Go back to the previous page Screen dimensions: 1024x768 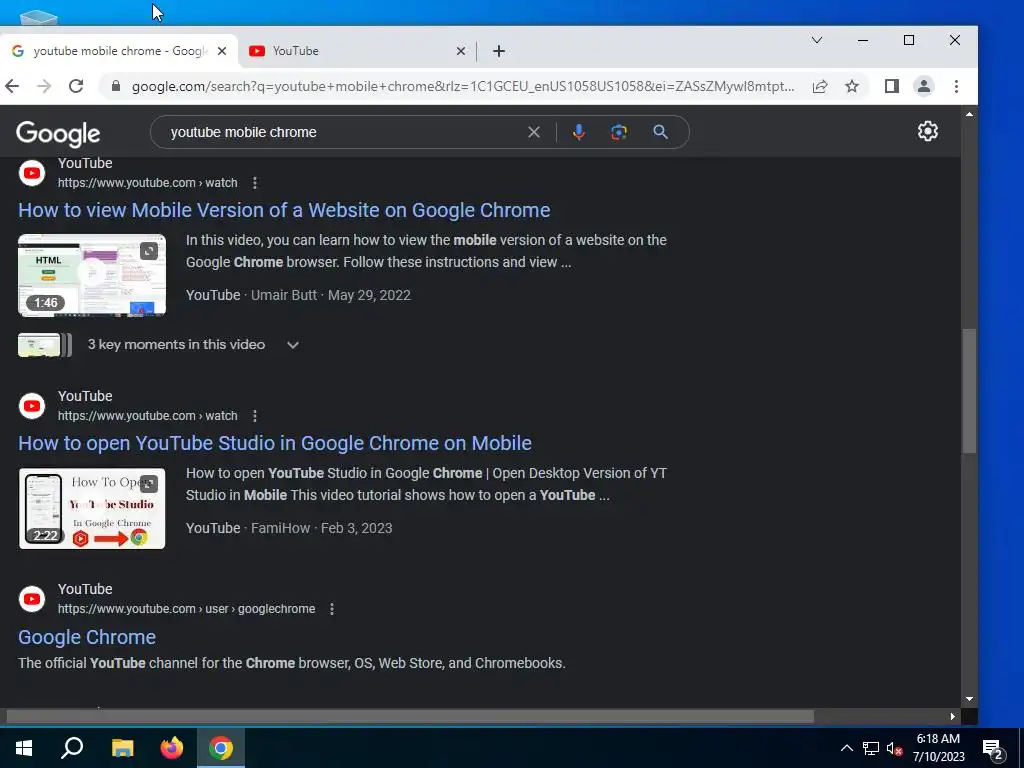click(x=12, y=86)
